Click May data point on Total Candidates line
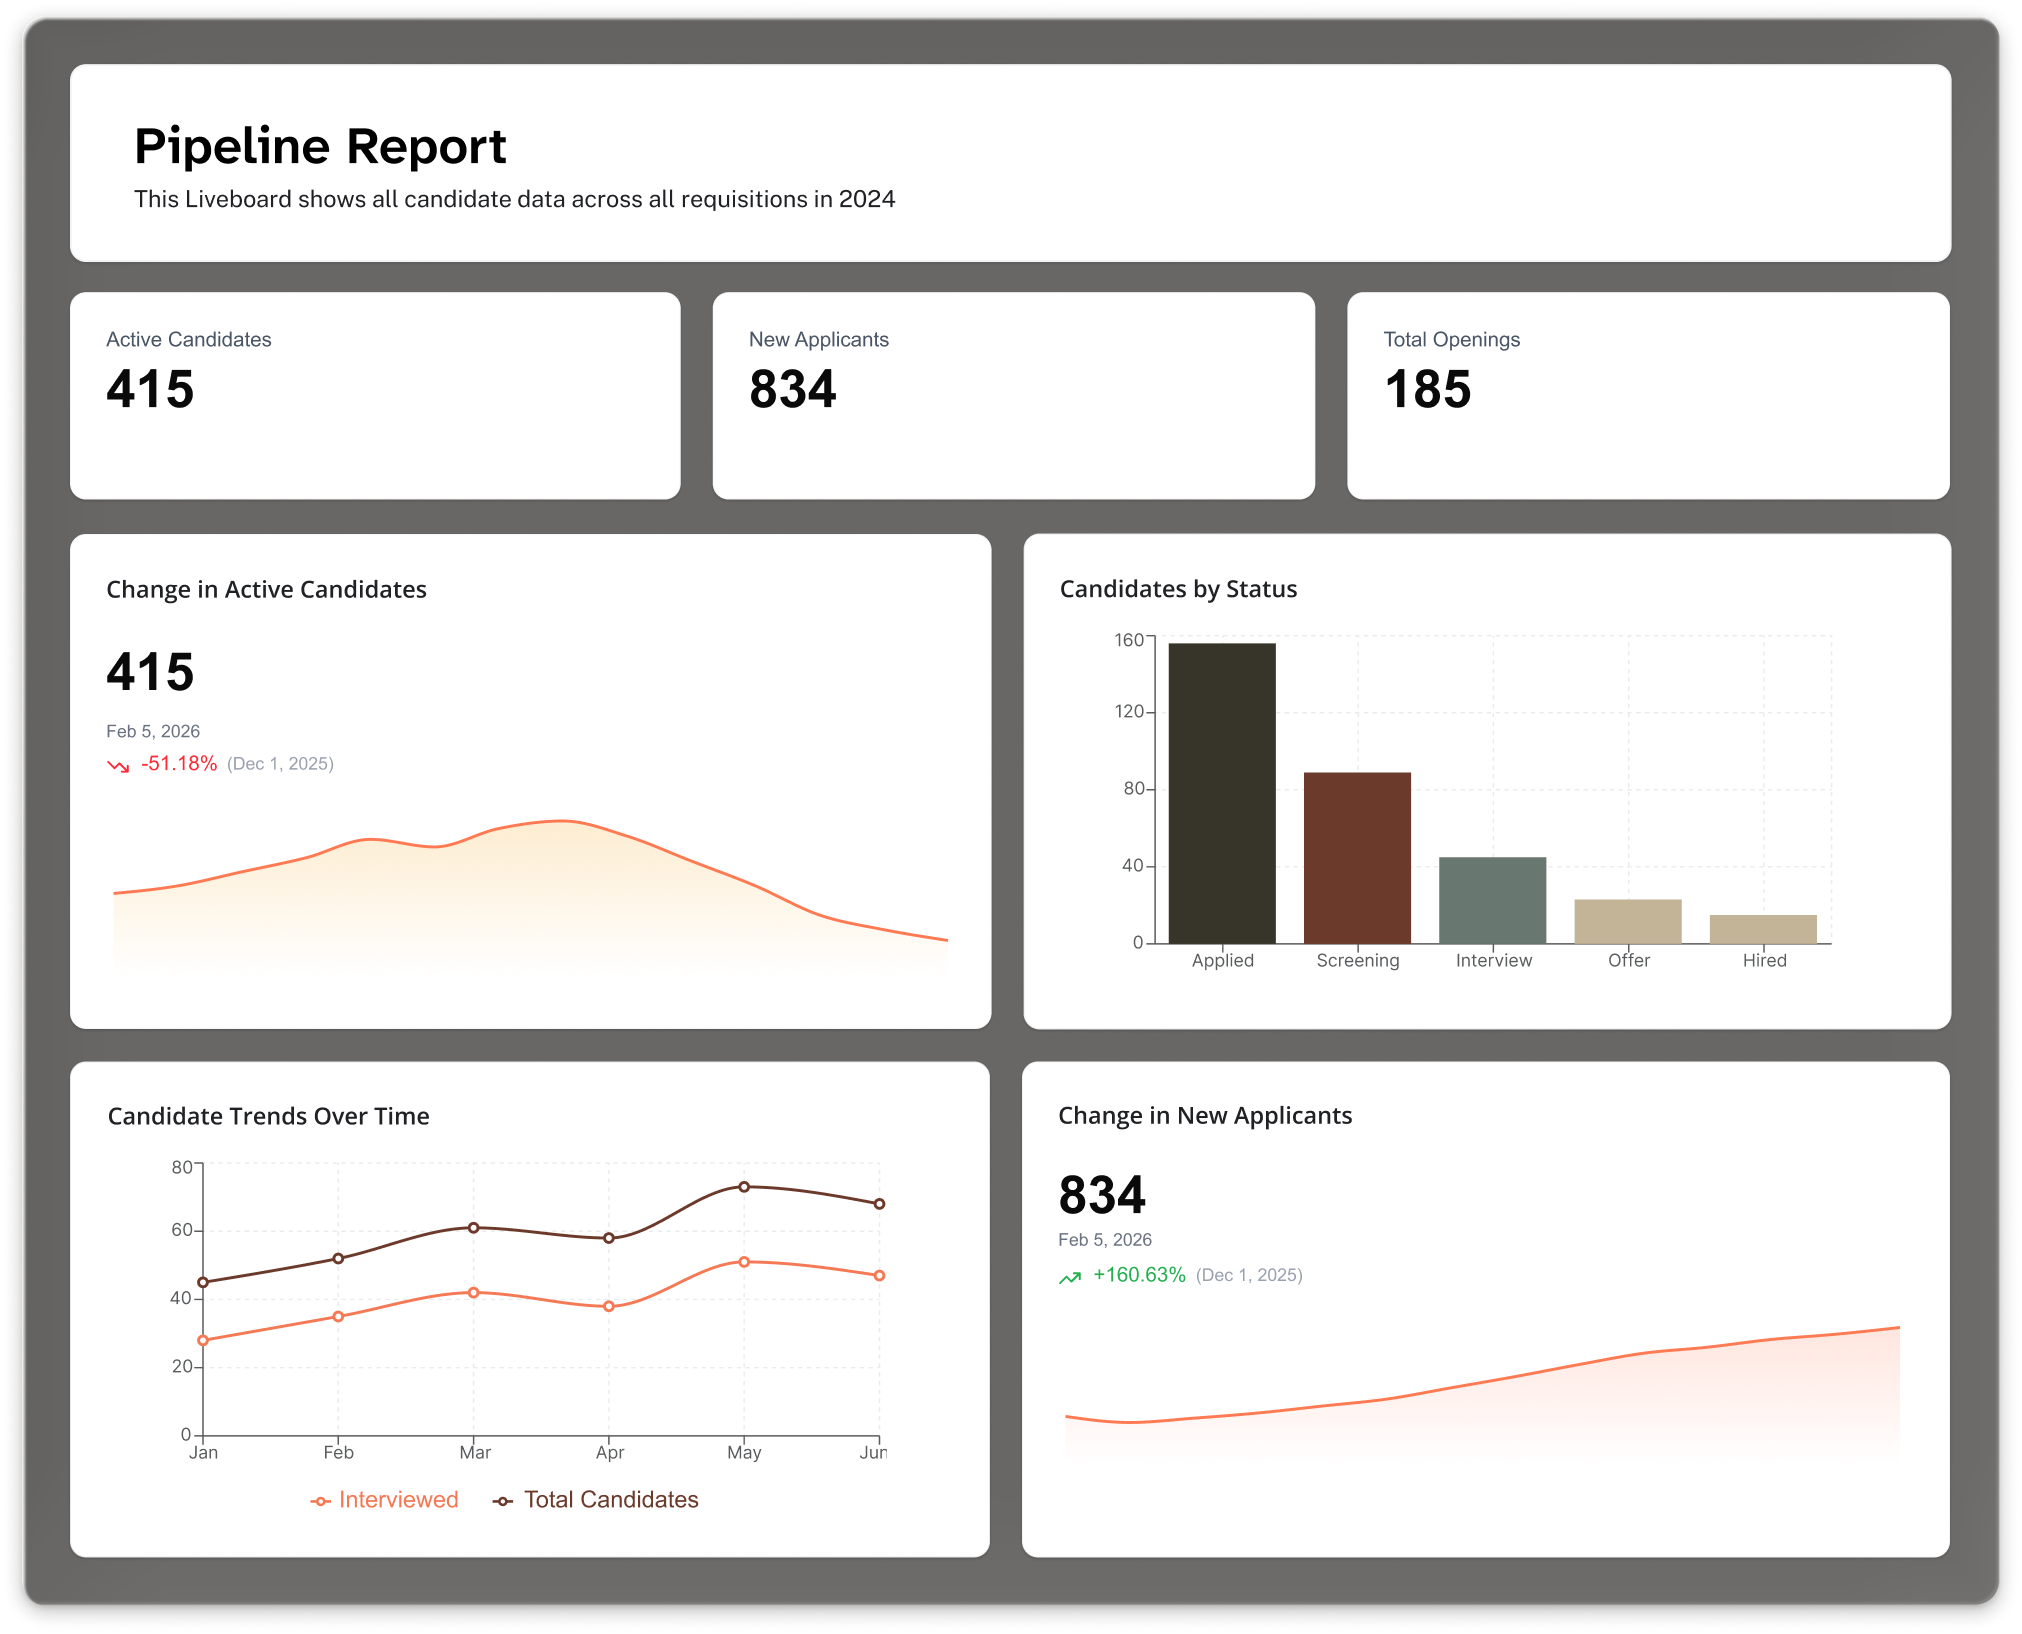 click(744, 1187)
